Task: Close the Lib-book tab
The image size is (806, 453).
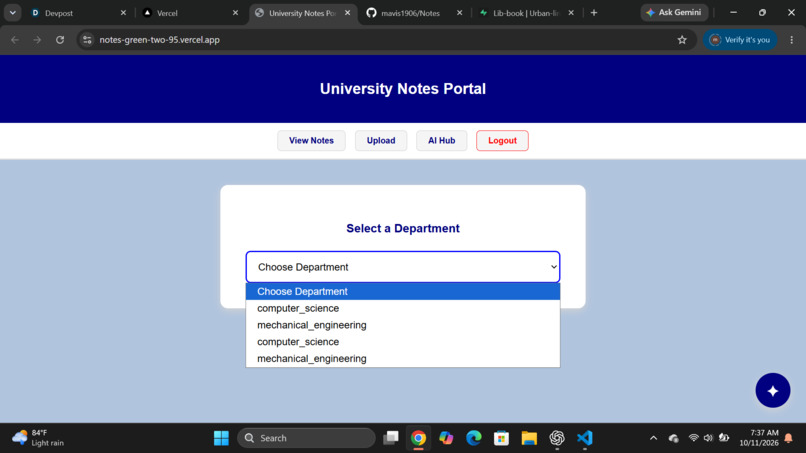Action: [571, 13]
